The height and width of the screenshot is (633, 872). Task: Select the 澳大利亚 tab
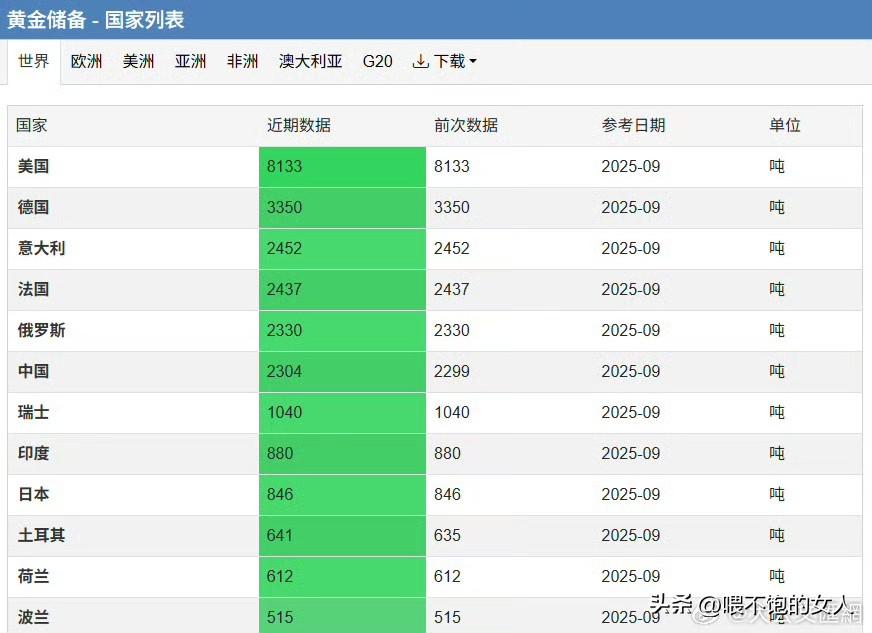click(x=310, y=61)
